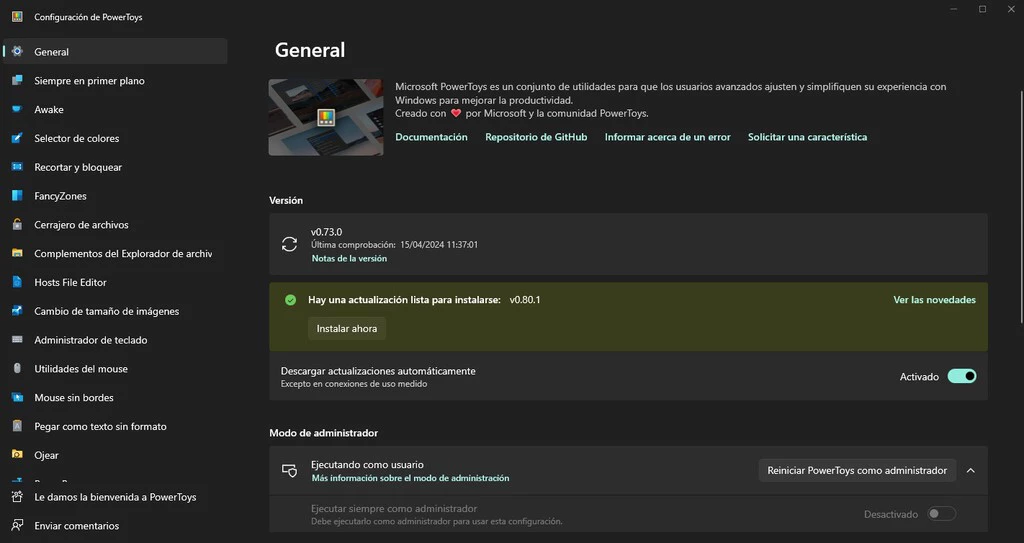The width and height of the screenshot is (1024, 543).
Task: Click the green checkmark update-ready icon
Action: pyautogui.click(x=291, y=299)
